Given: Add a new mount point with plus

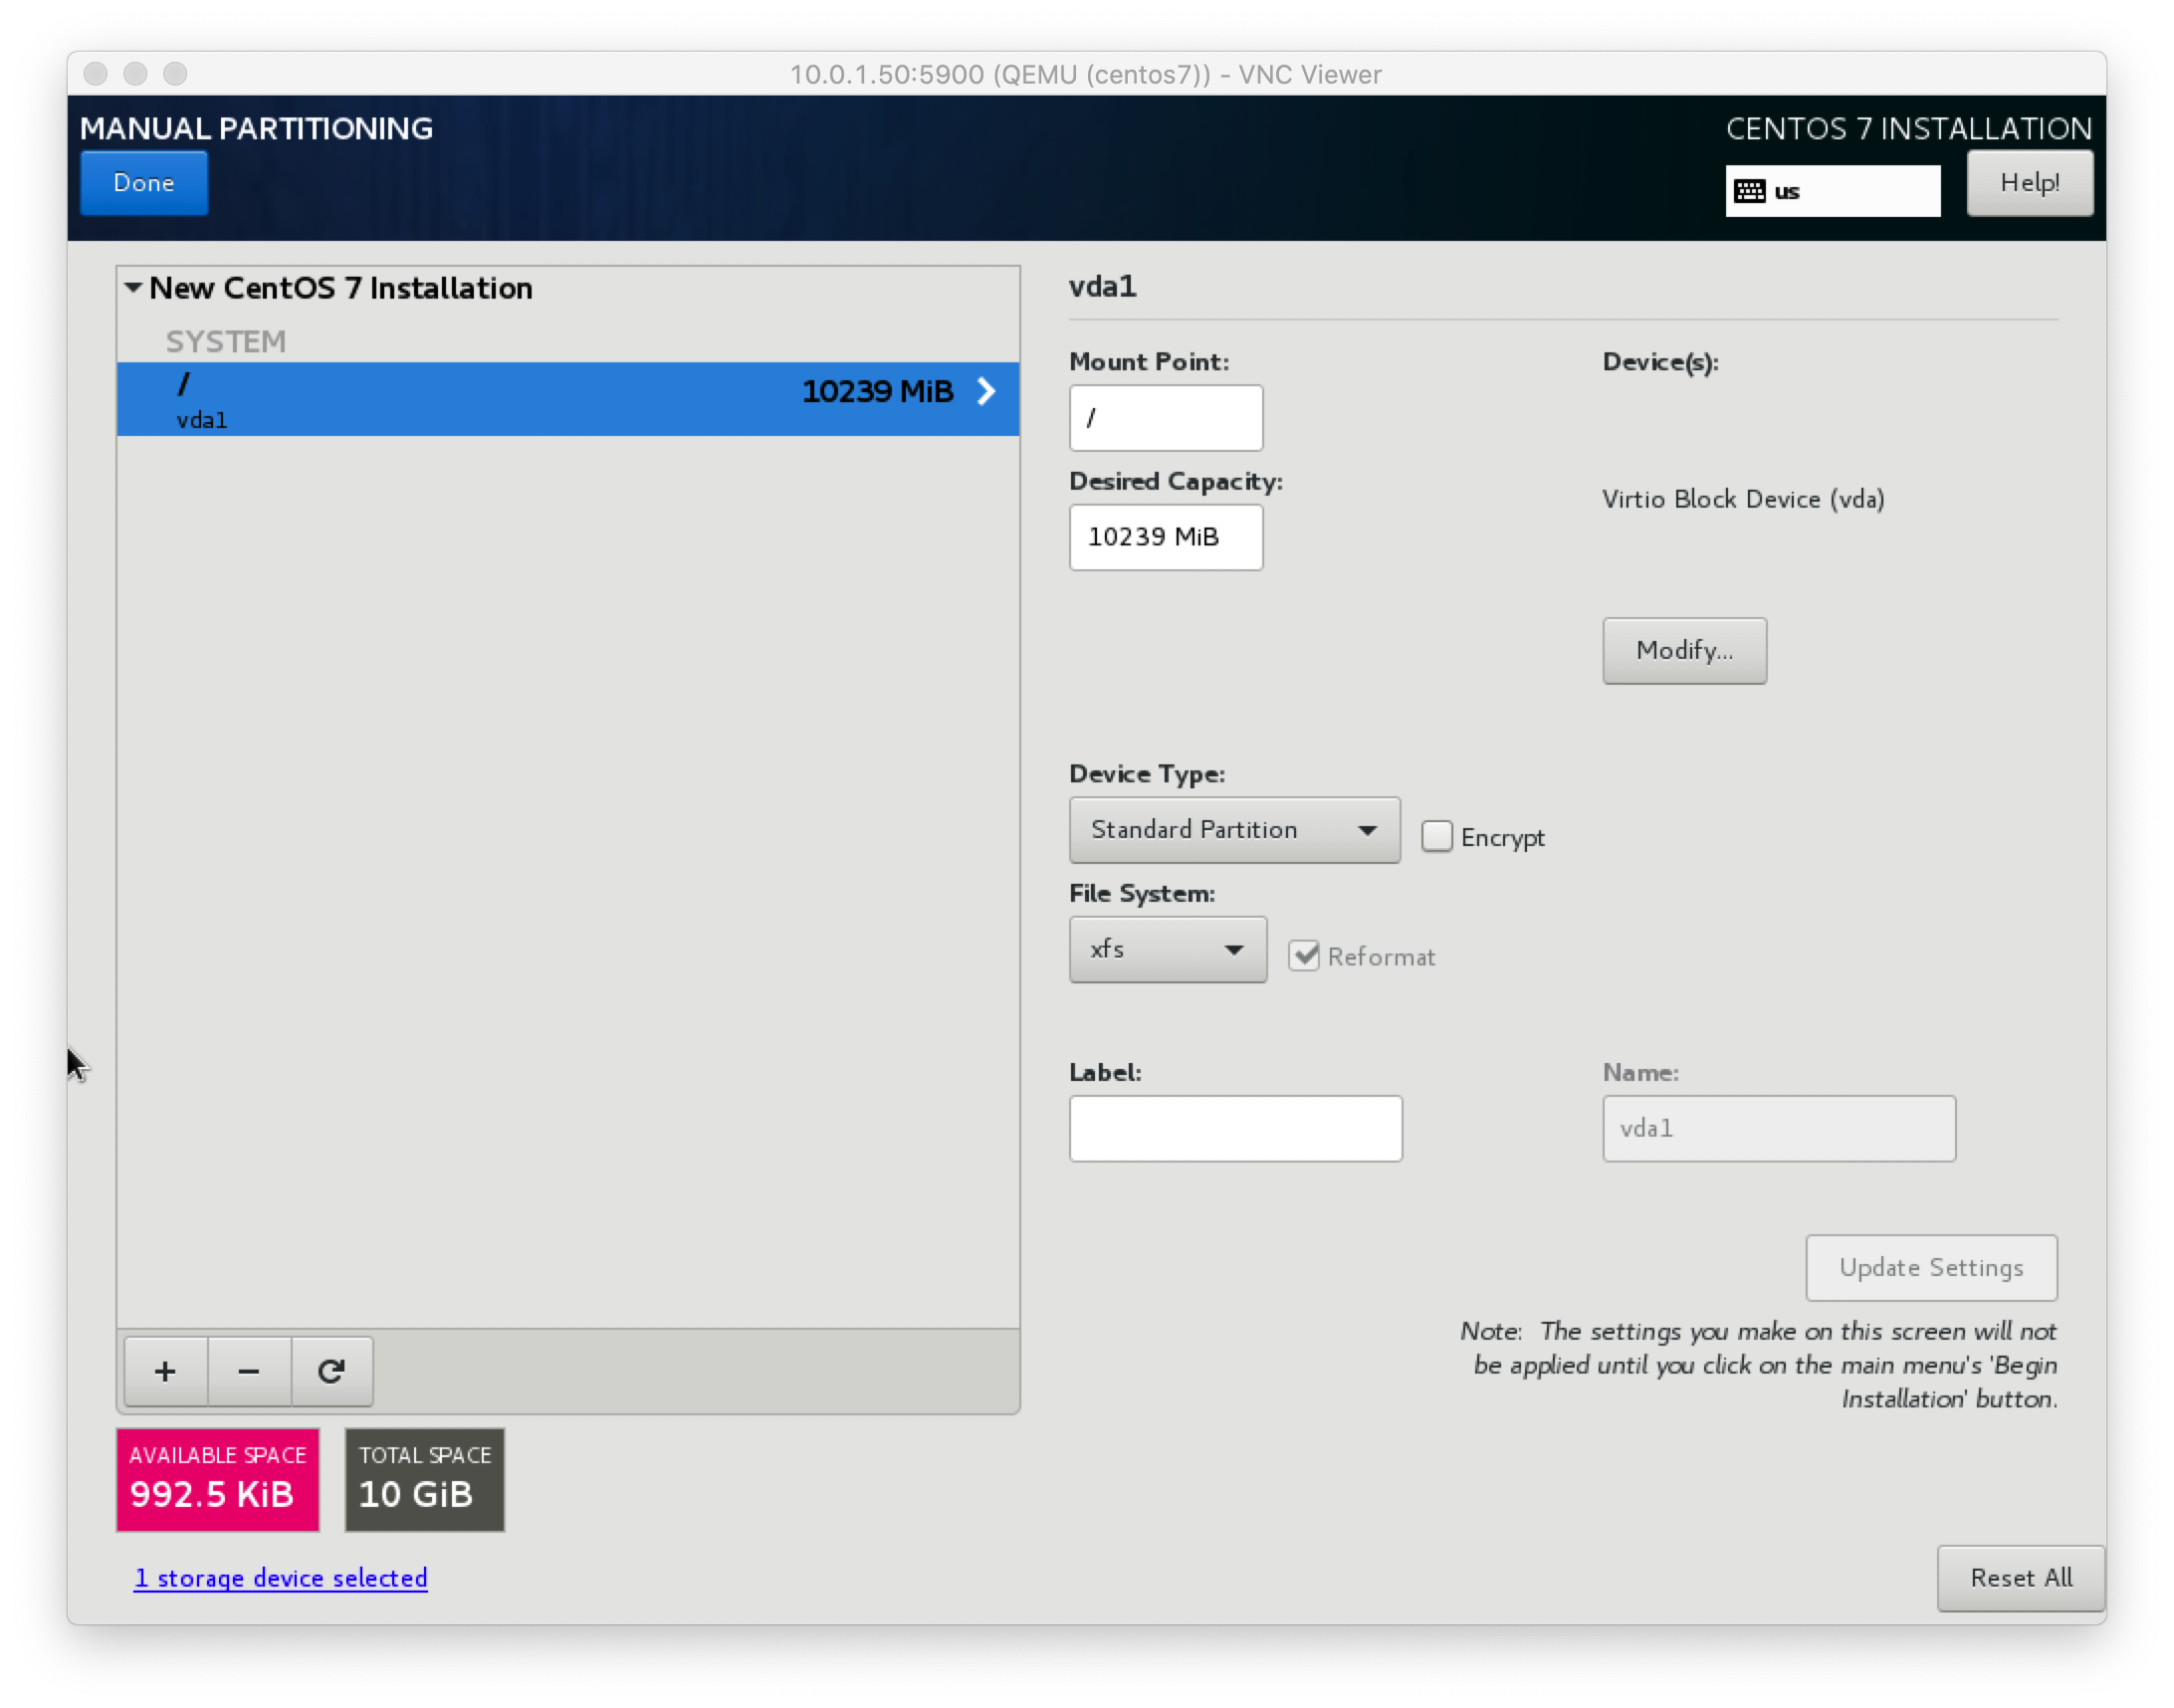Looking at the screenshot, I should click(166, 1370).
